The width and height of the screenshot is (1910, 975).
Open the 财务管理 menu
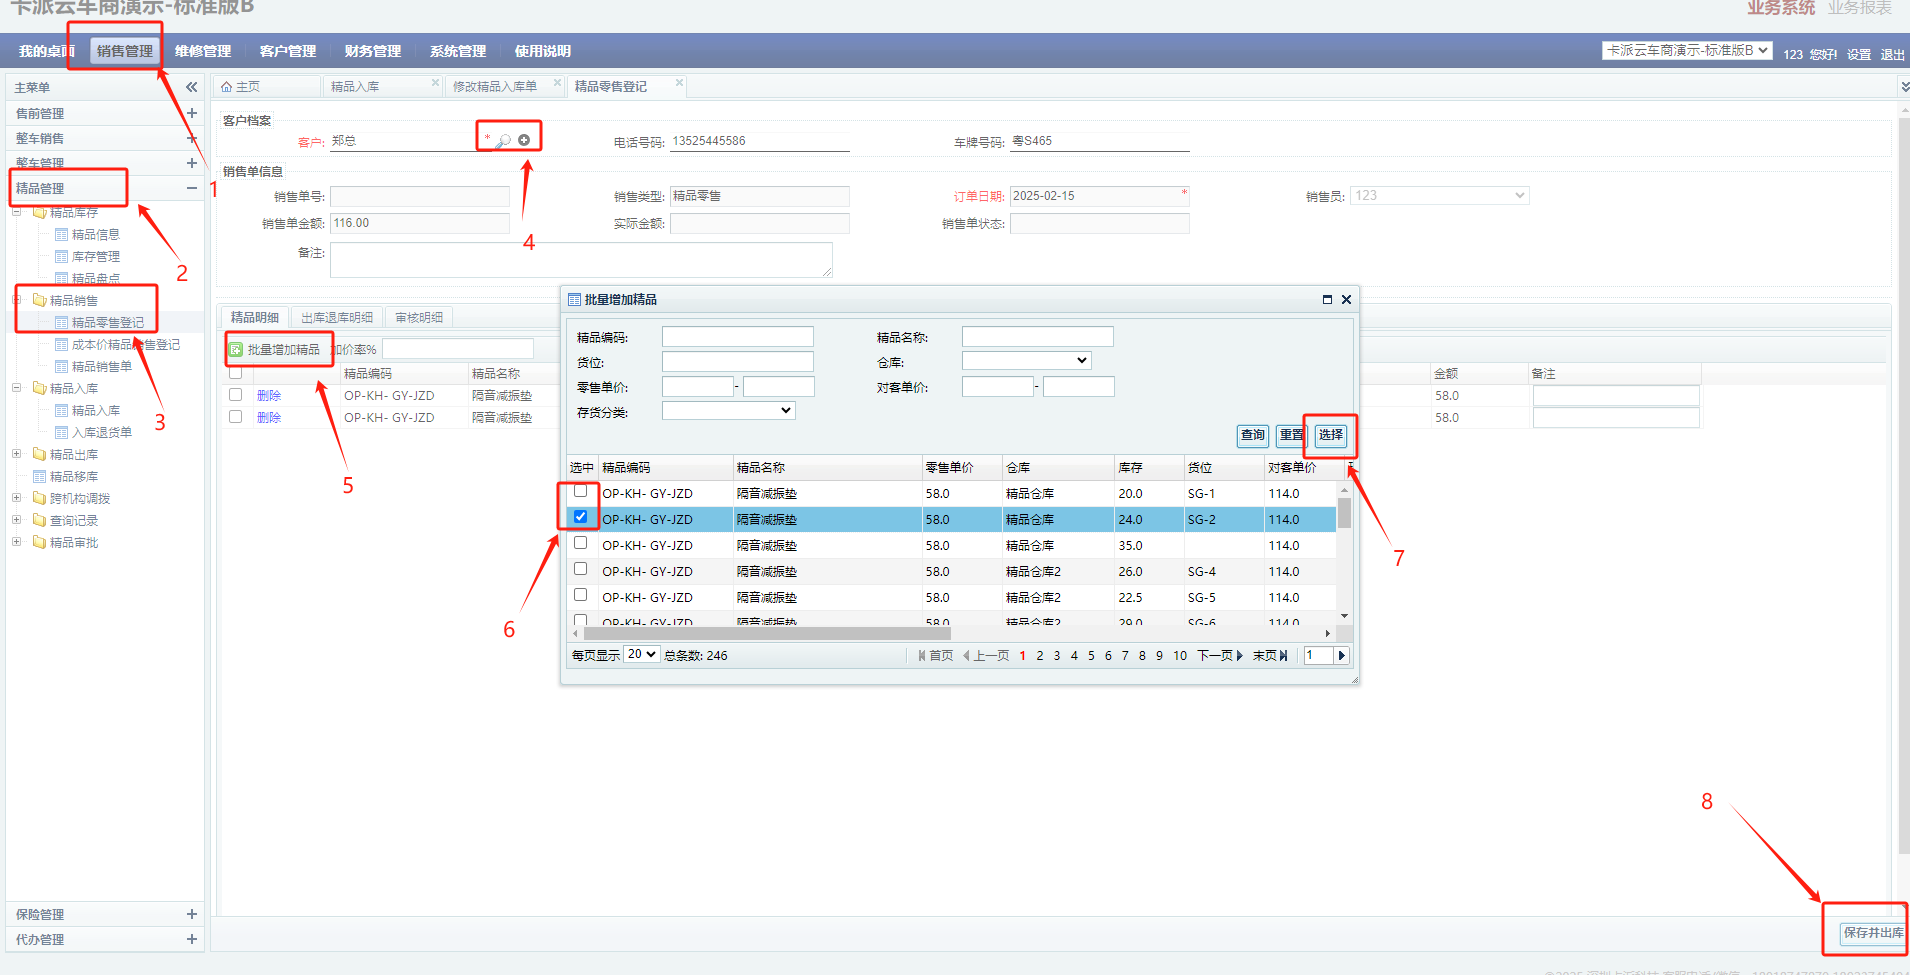pyautogui.click(x=372, y=51)
